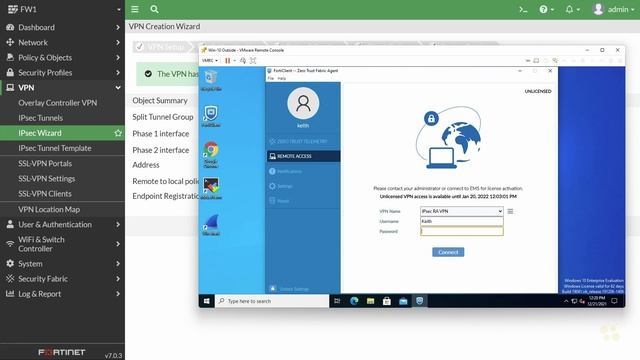Open Overlay Controller VPN page
Viewport: 640px width, 360px height.
58,103
